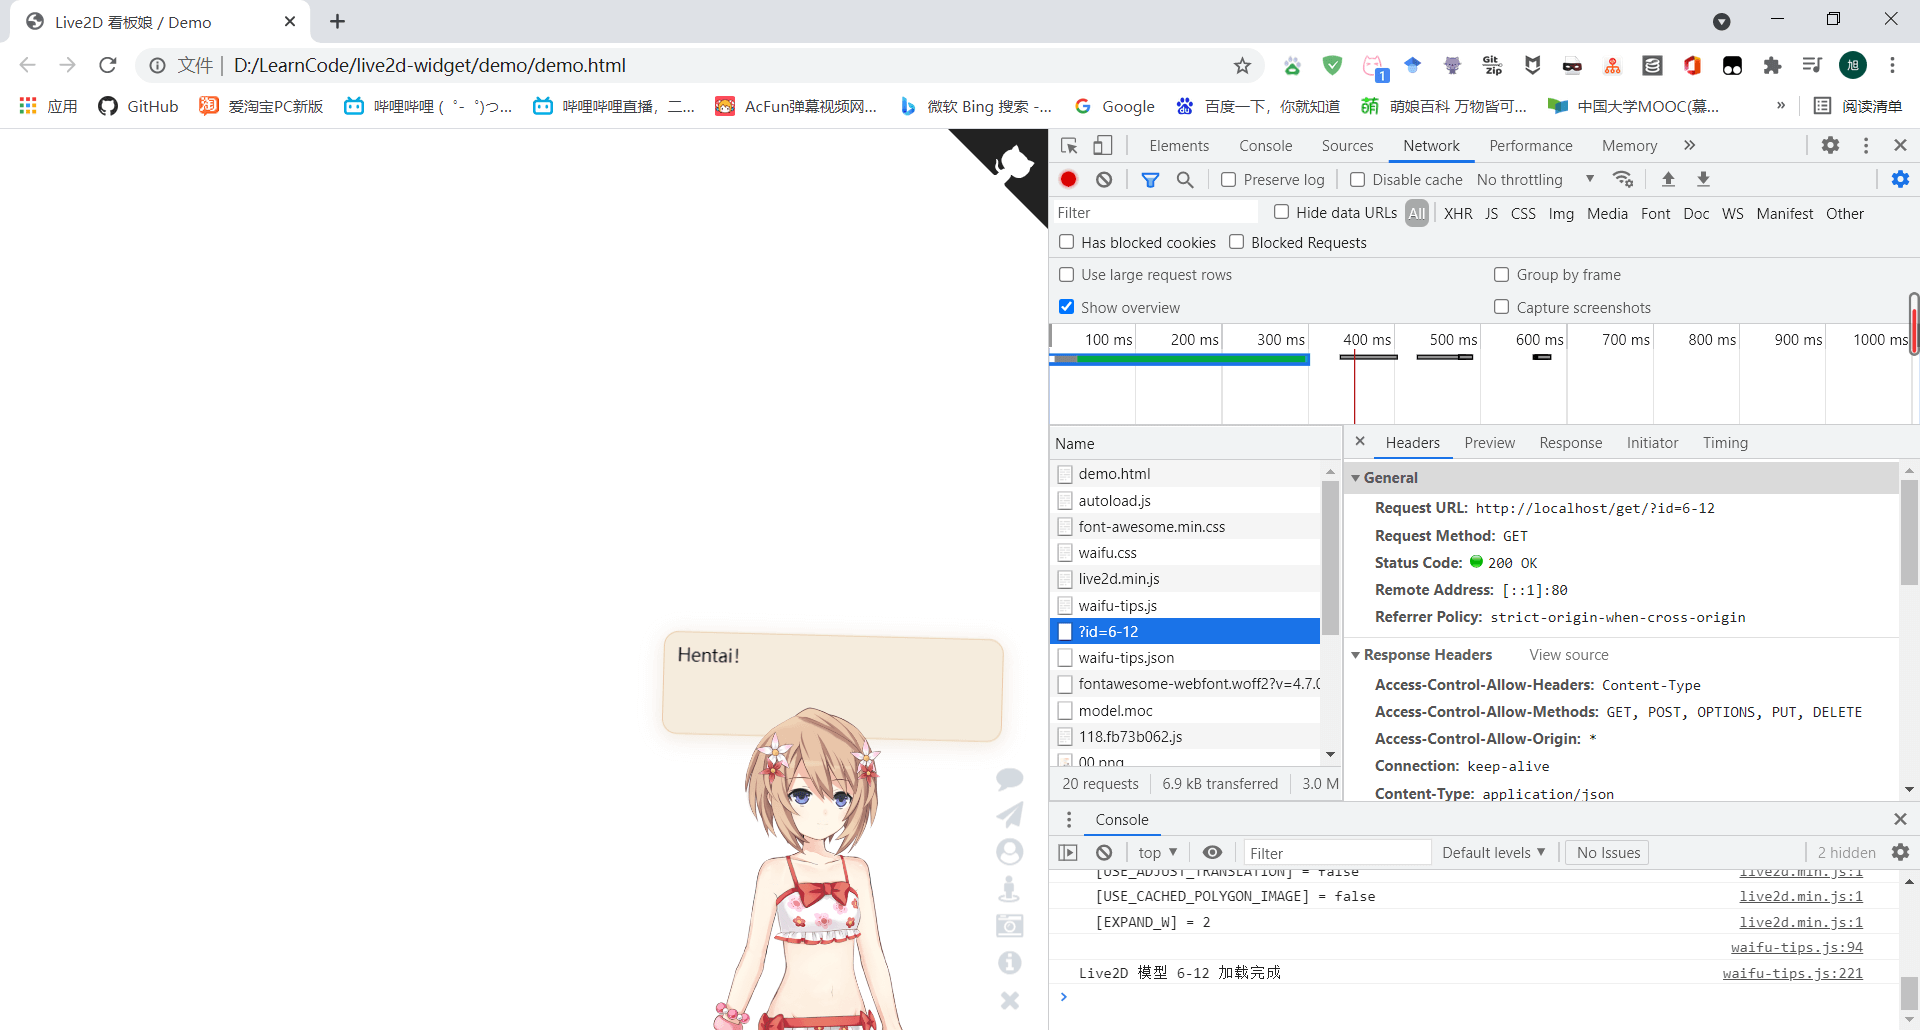Select waifu-tips.js in the request list

(1117, 604)
